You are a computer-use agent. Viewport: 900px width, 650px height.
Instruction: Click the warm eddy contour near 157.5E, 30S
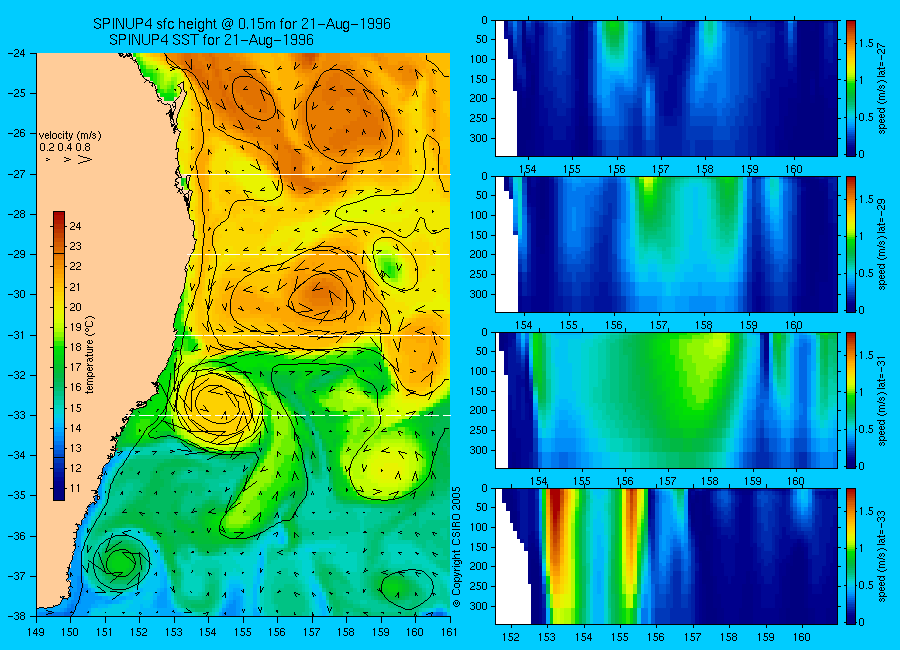point(320,295)
